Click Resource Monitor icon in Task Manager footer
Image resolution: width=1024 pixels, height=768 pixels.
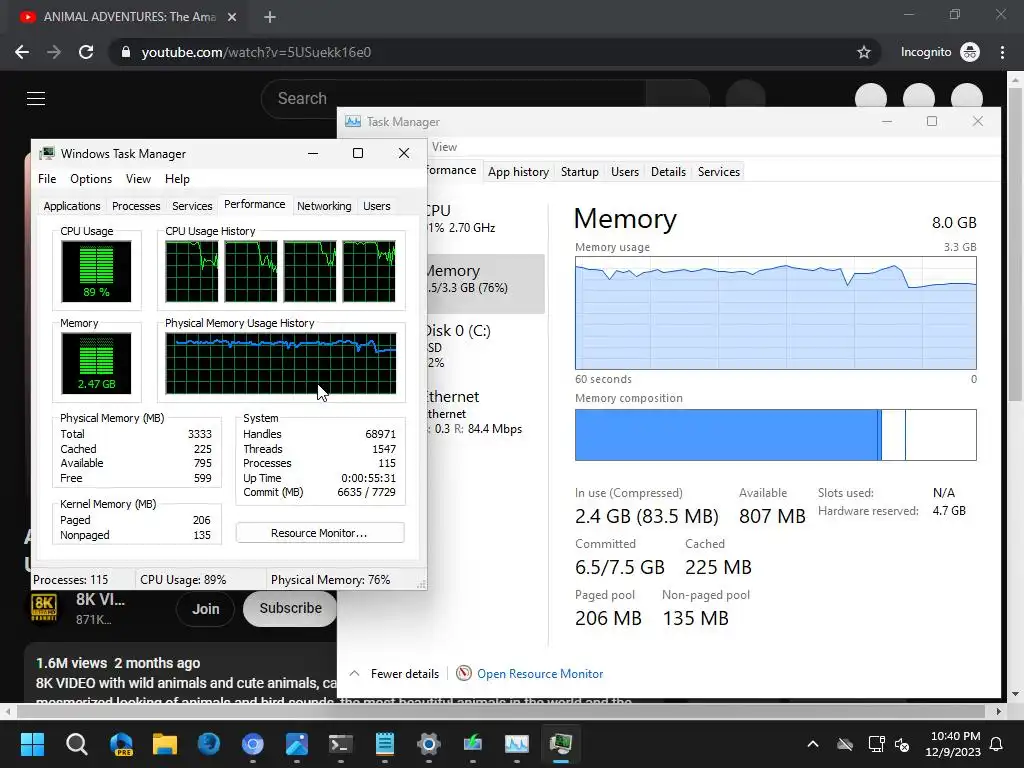(464, 673)
